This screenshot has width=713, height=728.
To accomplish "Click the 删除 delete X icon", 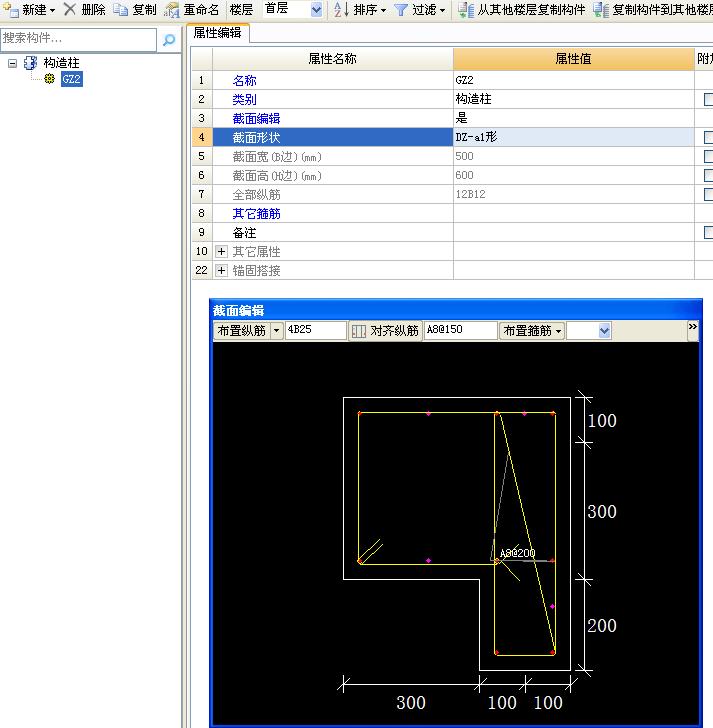I will [x=70, y=9].
